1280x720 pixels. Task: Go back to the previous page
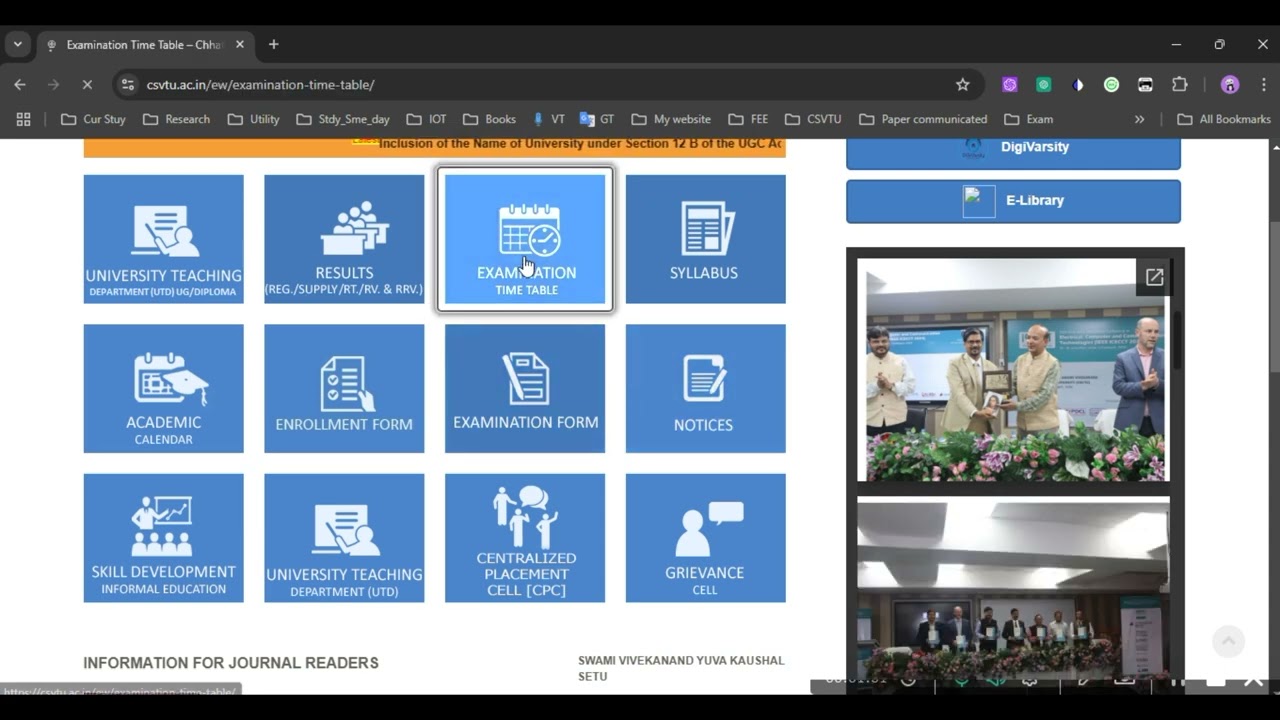tap(20, 85)
